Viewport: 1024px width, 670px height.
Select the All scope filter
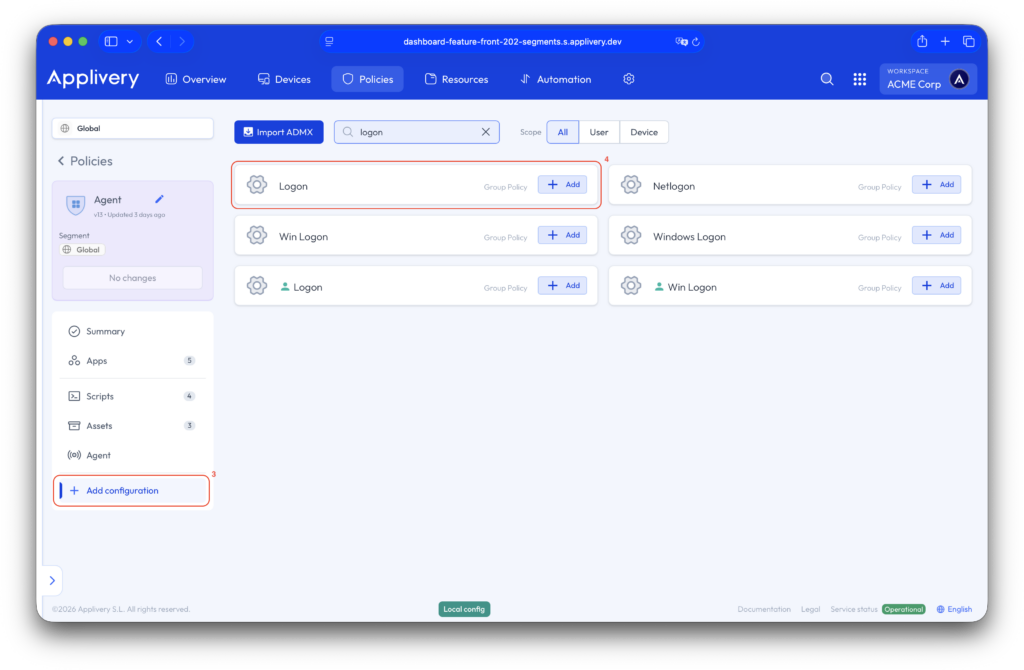563,132
